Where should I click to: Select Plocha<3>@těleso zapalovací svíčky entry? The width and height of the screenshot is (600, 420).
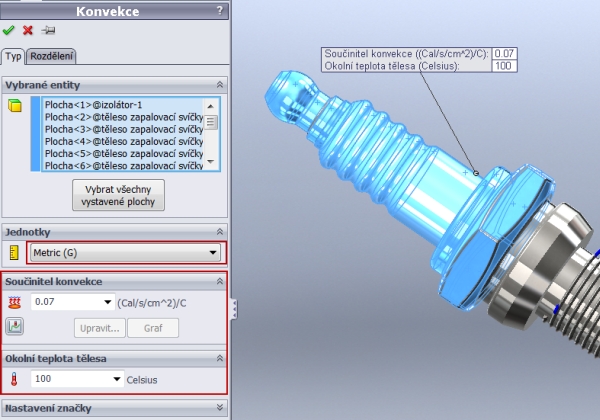[x=124, y=129]
